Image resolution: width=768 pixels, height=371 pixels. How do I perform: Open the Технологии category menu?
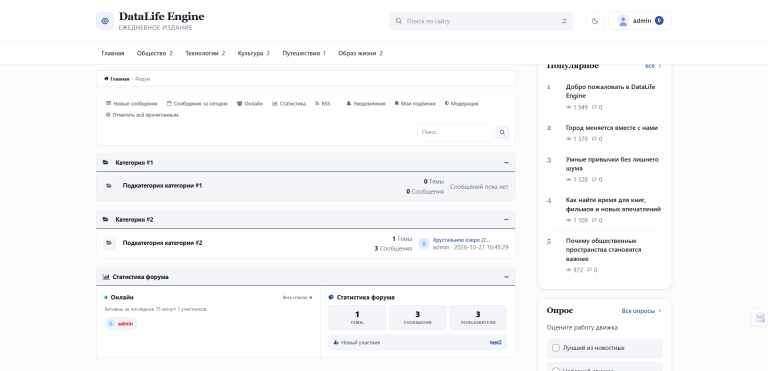click(x=205, y=53)
